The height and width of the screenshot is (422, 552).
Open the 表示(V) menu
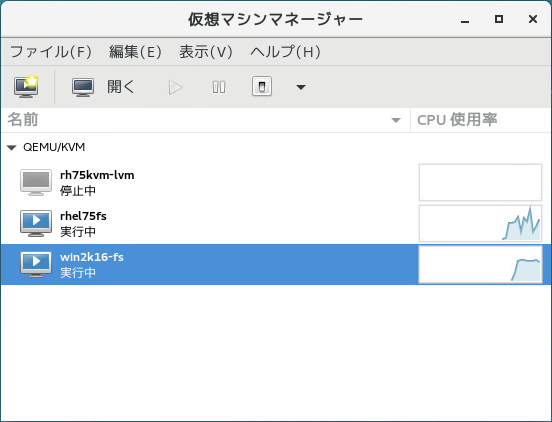[x=206, y=52]
